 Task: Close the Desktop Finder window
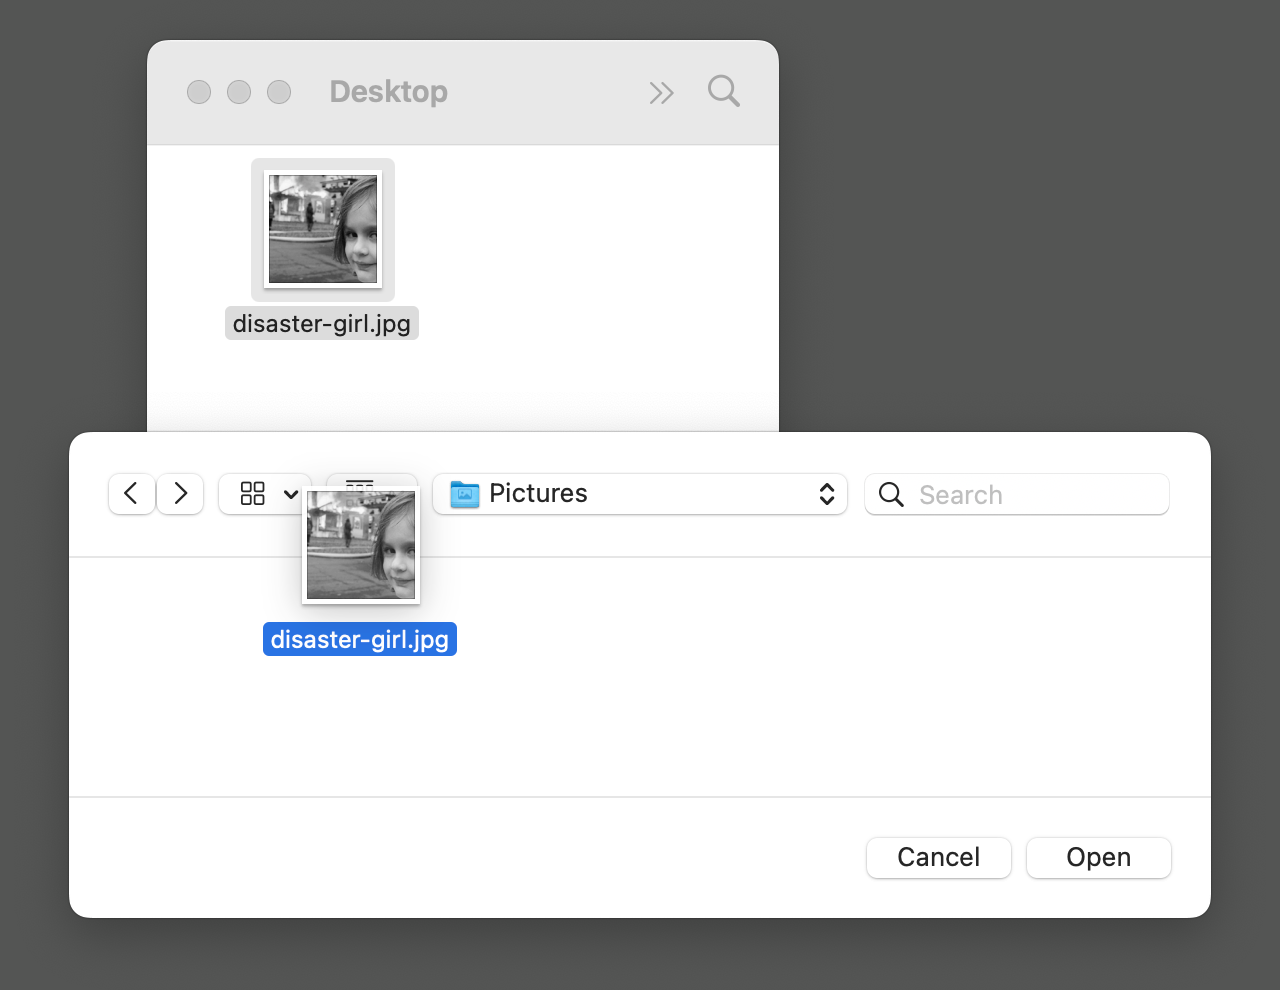tap(199, 92)
